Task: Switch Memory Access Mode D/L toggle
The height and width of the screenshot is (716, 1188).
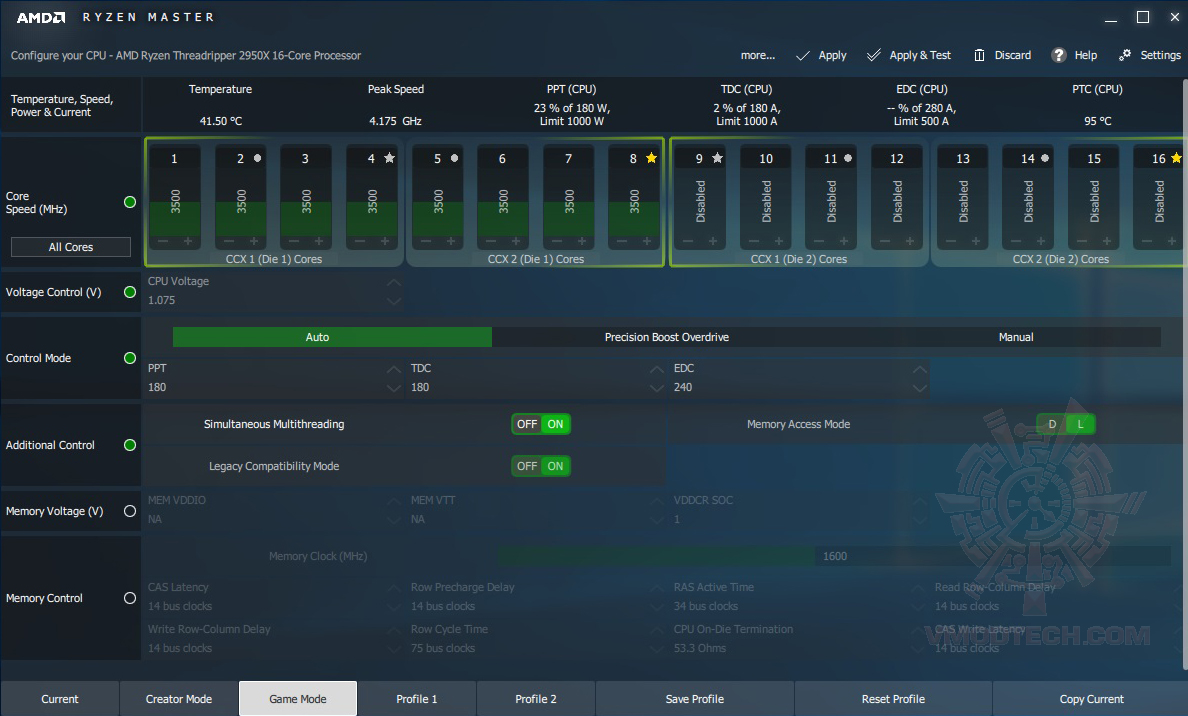Action: pos(1065,424)
